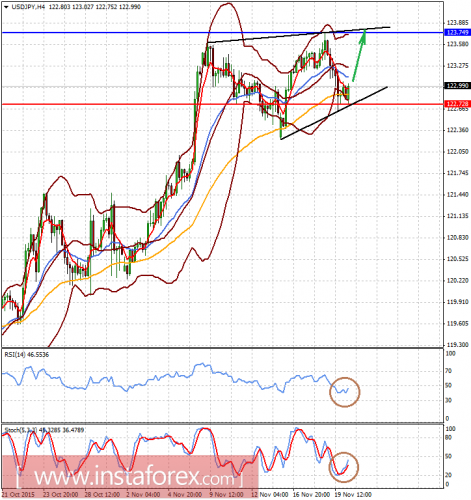Screen dimensions: 471x500
Task: Select the 121.135 price scale value
Action: [x=457, y=216]
